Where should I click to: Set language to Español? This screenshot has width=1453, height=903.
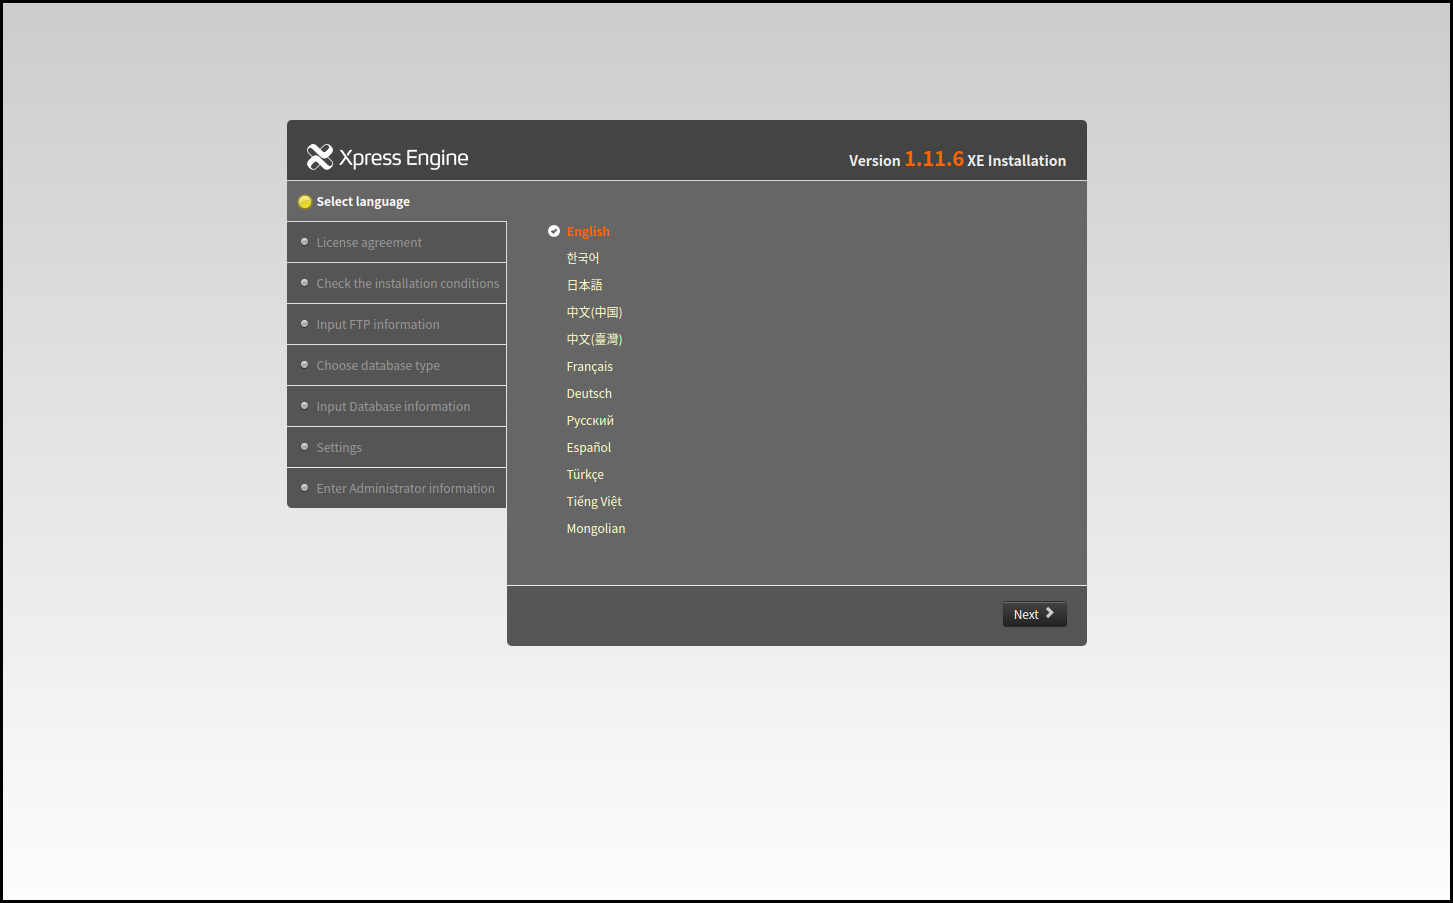[588, 447]
